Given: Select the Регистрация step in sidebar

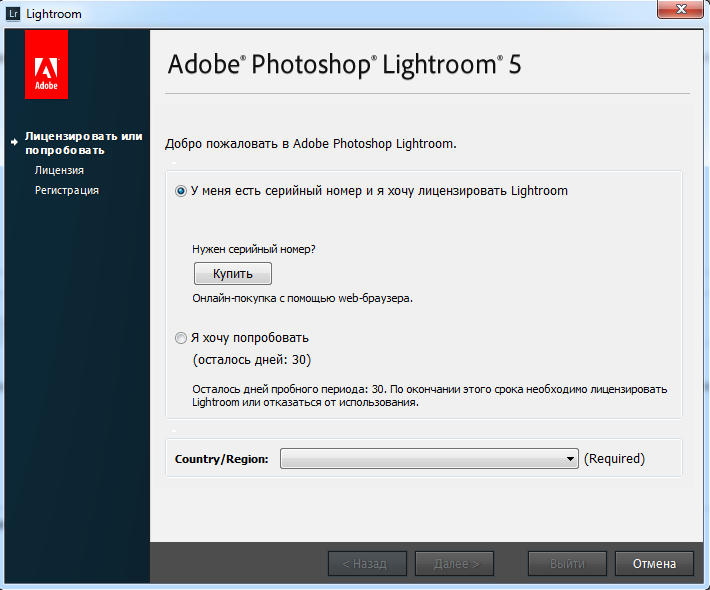Looking at the screenshot, I should tap(67, 190).
